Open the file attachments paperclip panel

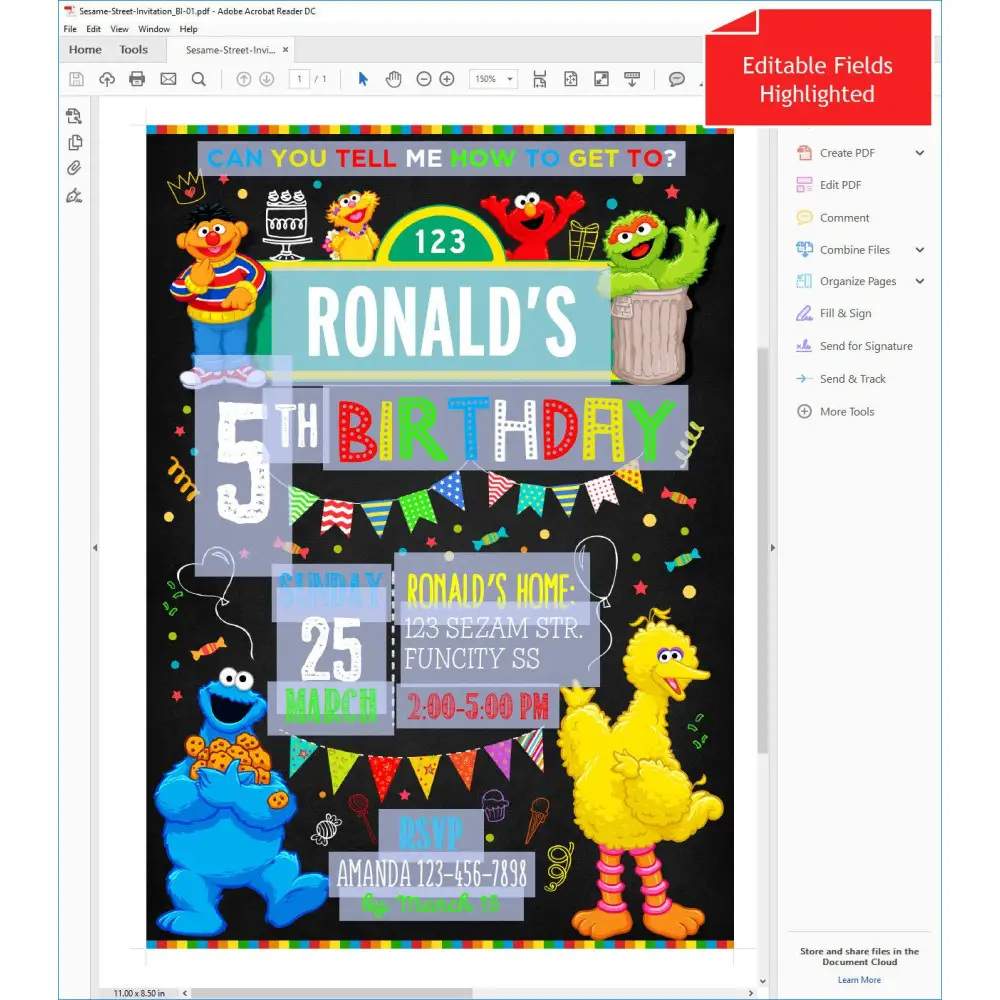point(72,168)
